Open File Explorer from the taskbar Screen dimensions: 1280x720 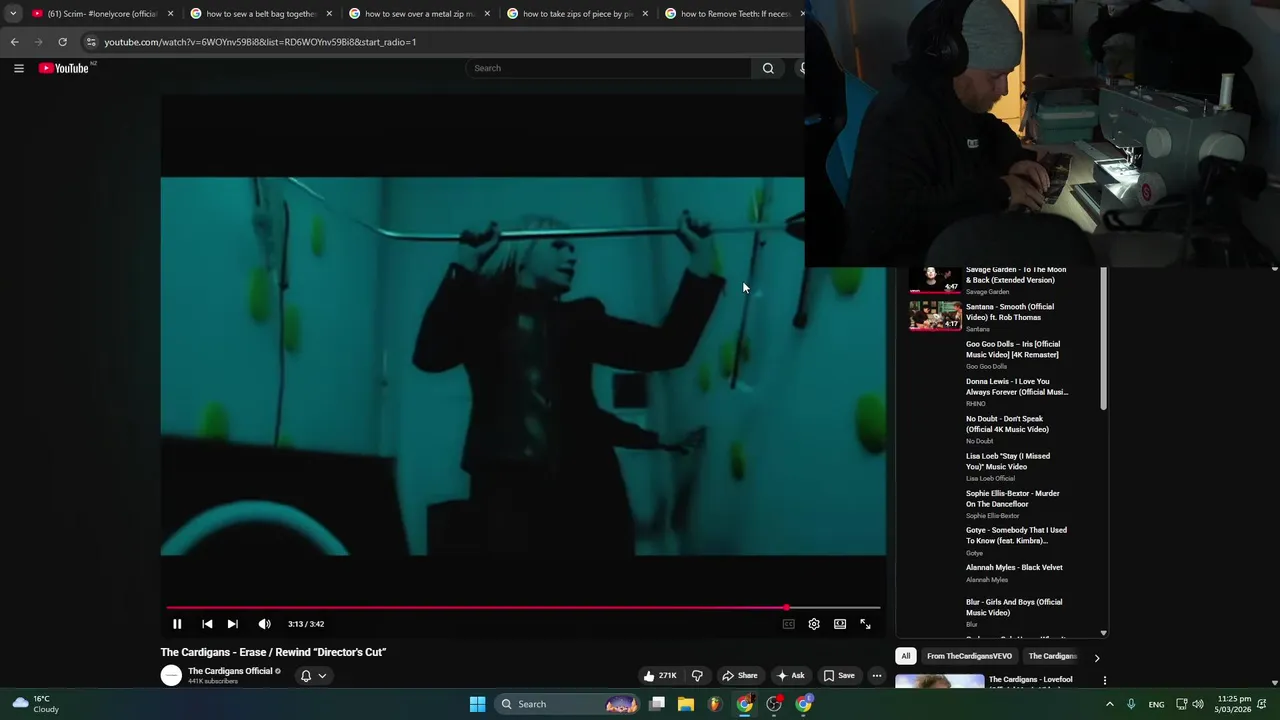click(686, 704)
